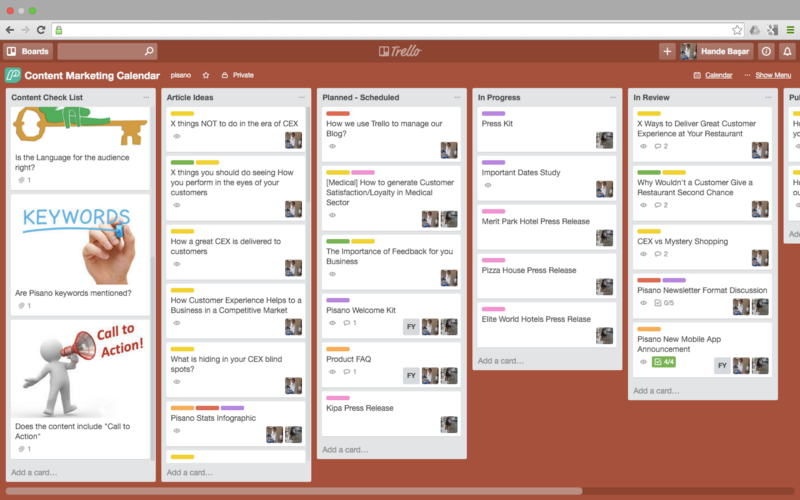Toggle watch eye on Pisano Stats Infographic
This screenshot has height=500, width=800.
tap(177, 431)
